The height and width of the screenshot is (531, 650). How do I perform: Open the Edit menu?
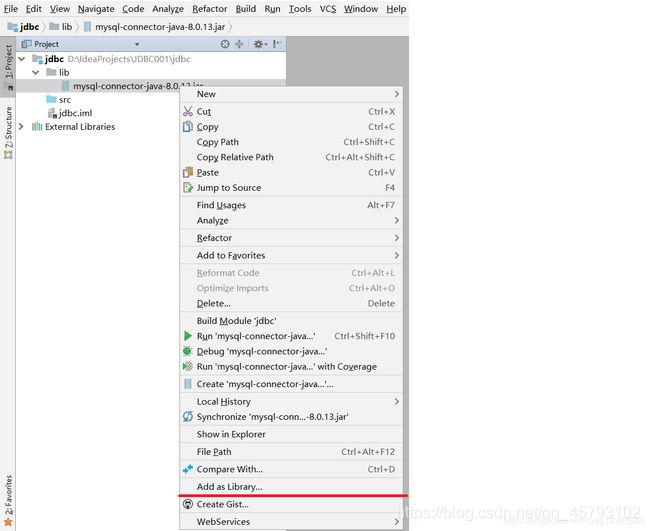tap(34, 9)
